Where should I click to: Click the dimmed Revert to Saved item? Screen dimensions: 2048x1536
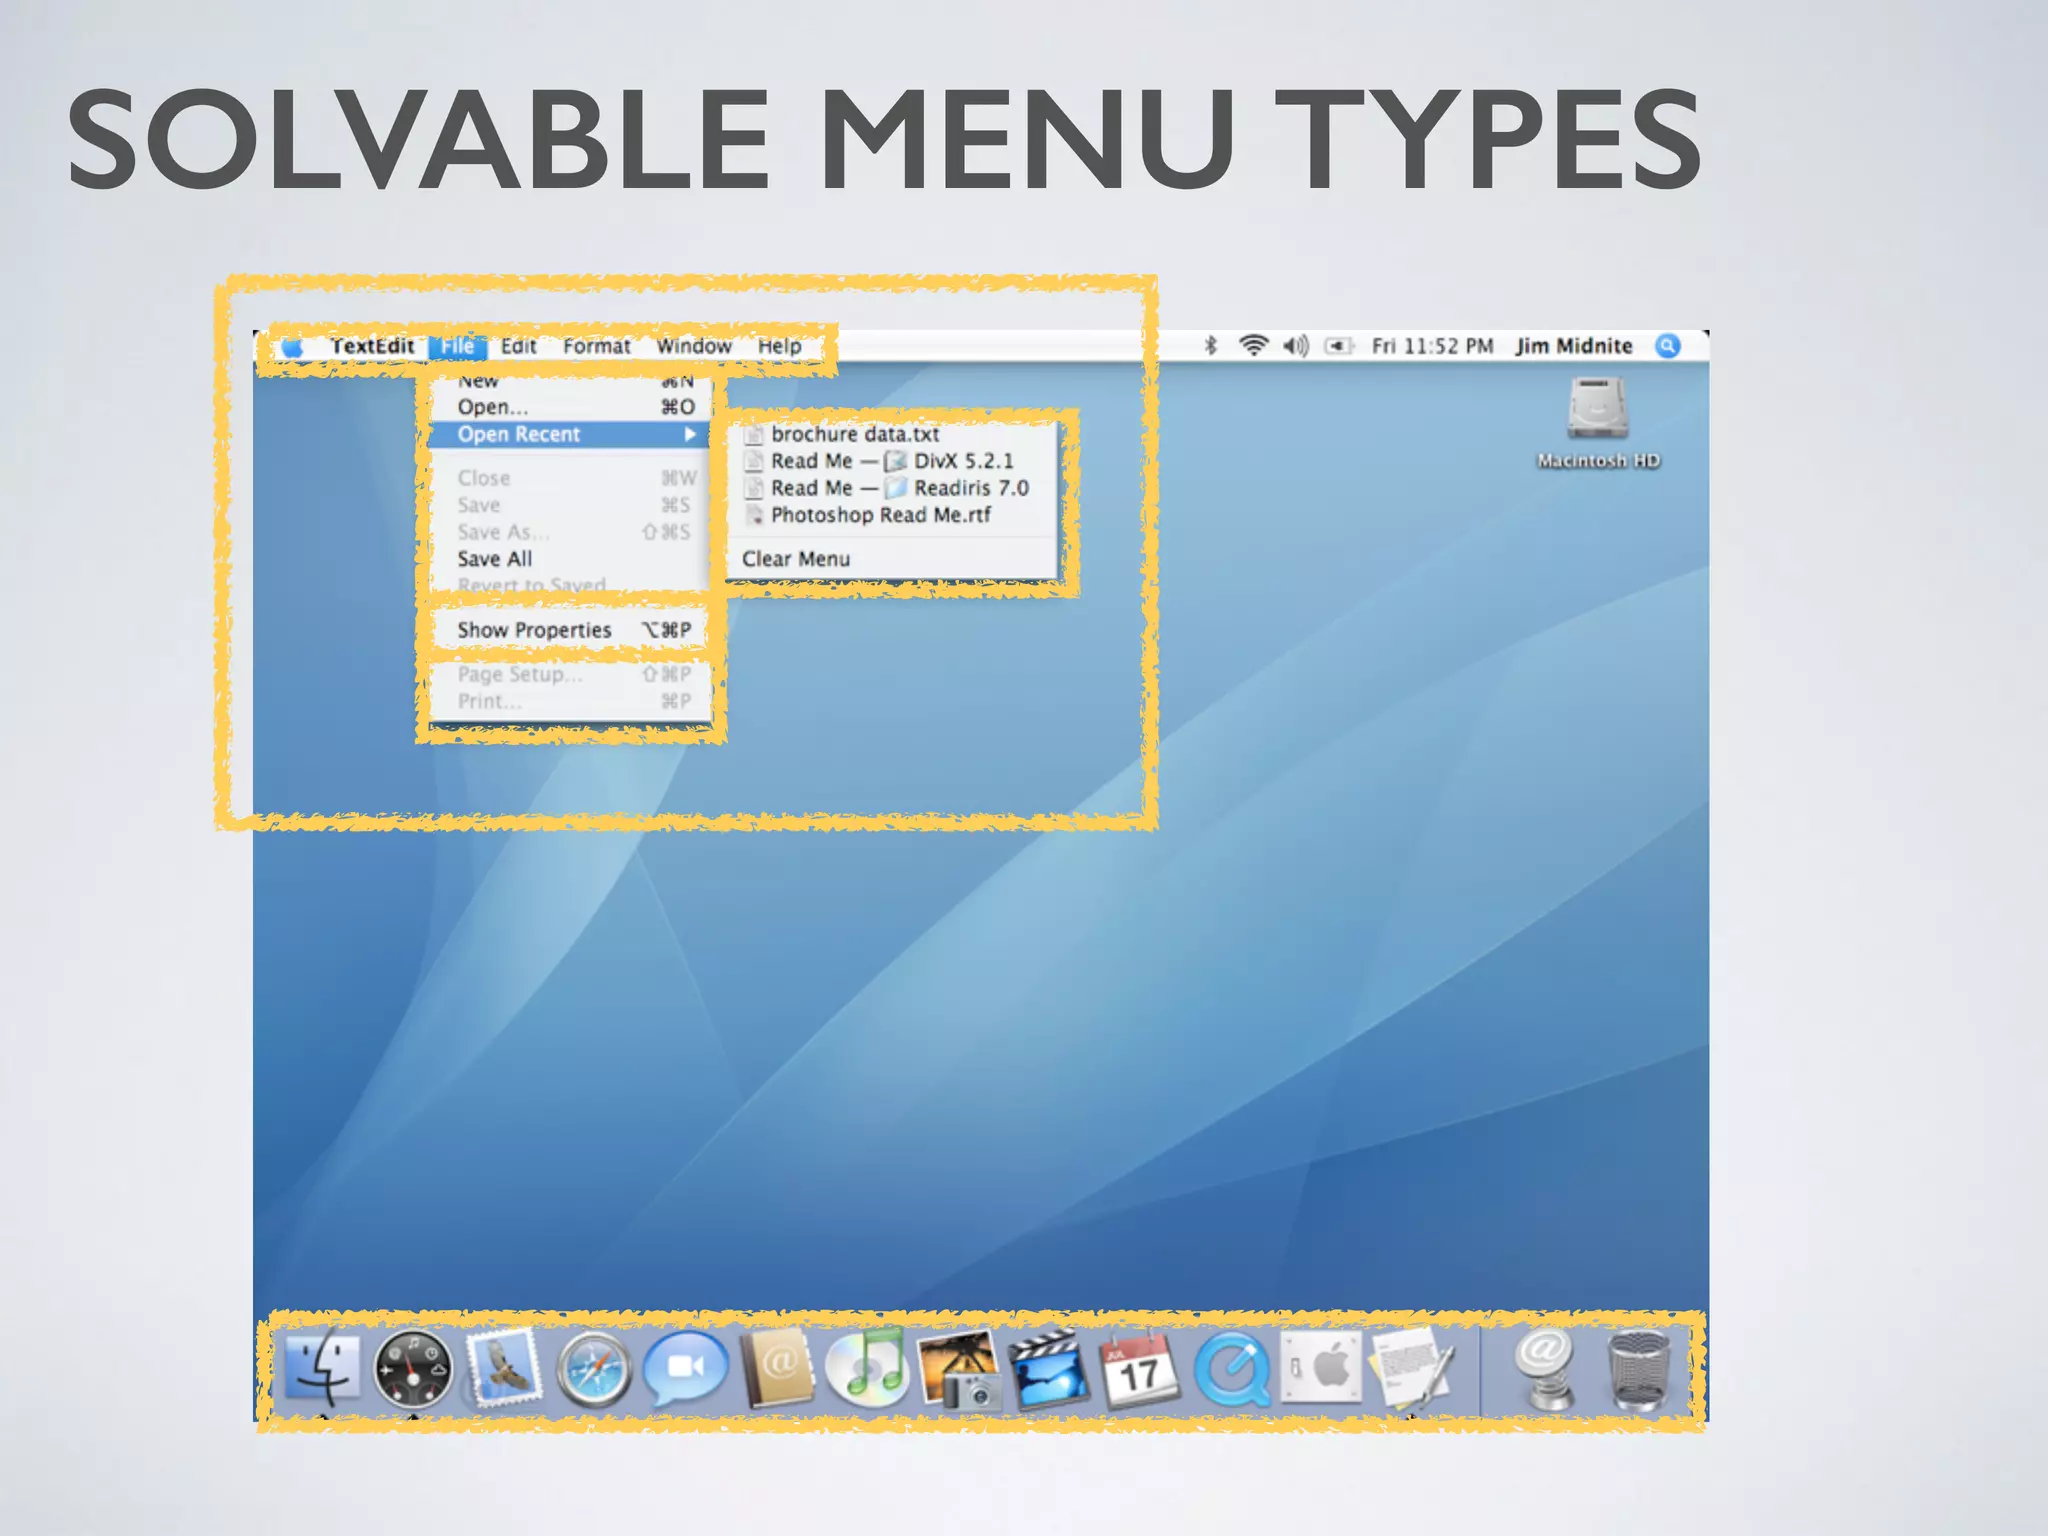[570, 584]
